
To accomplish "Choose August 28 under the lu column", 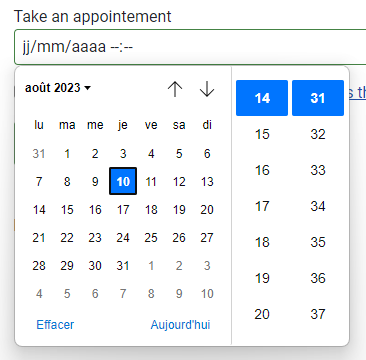I will pos(39,266).
